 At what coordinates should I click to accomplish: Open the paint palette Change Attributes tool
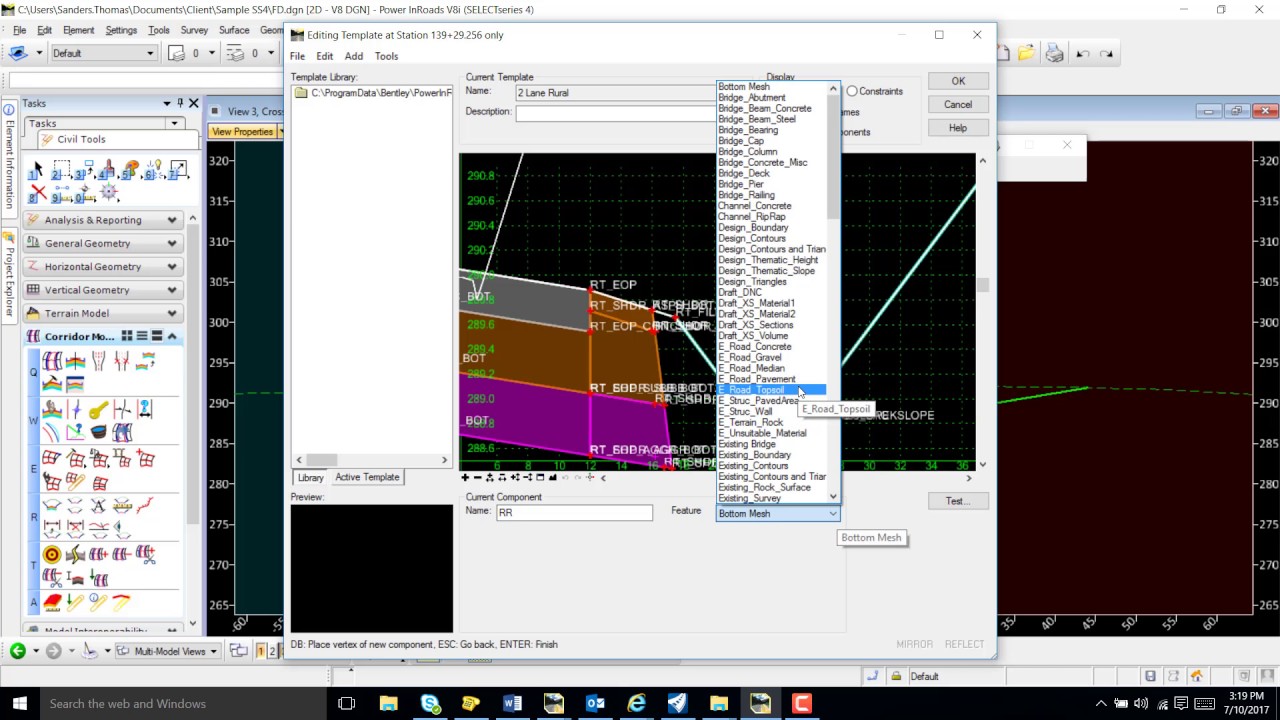coord(131,169)
